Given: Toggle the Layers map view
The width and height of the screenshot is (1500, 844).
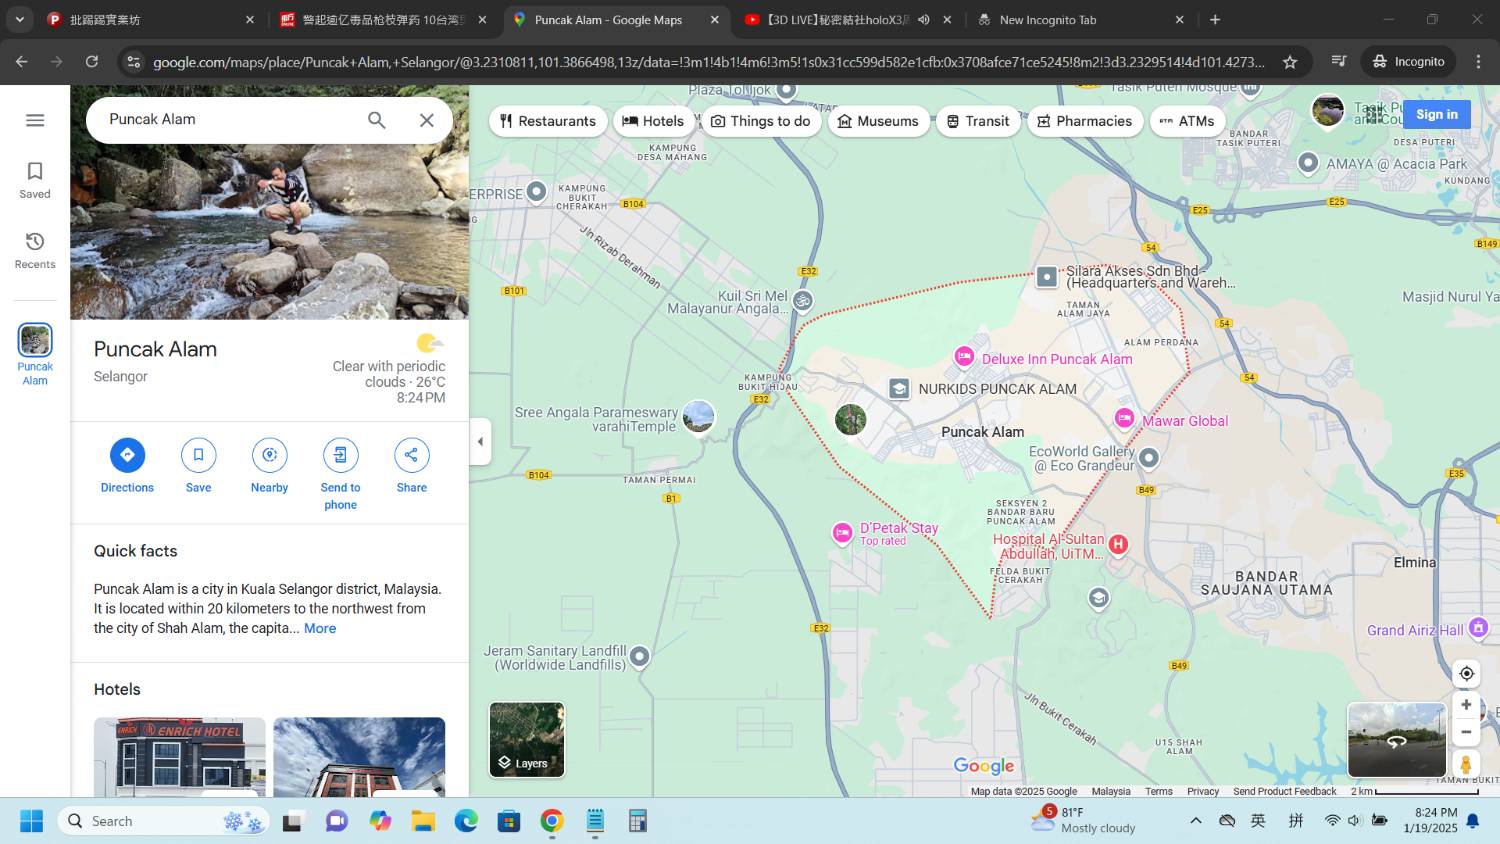Looking at the screenshot, I should pyautogui.click(x=527, y=739).
